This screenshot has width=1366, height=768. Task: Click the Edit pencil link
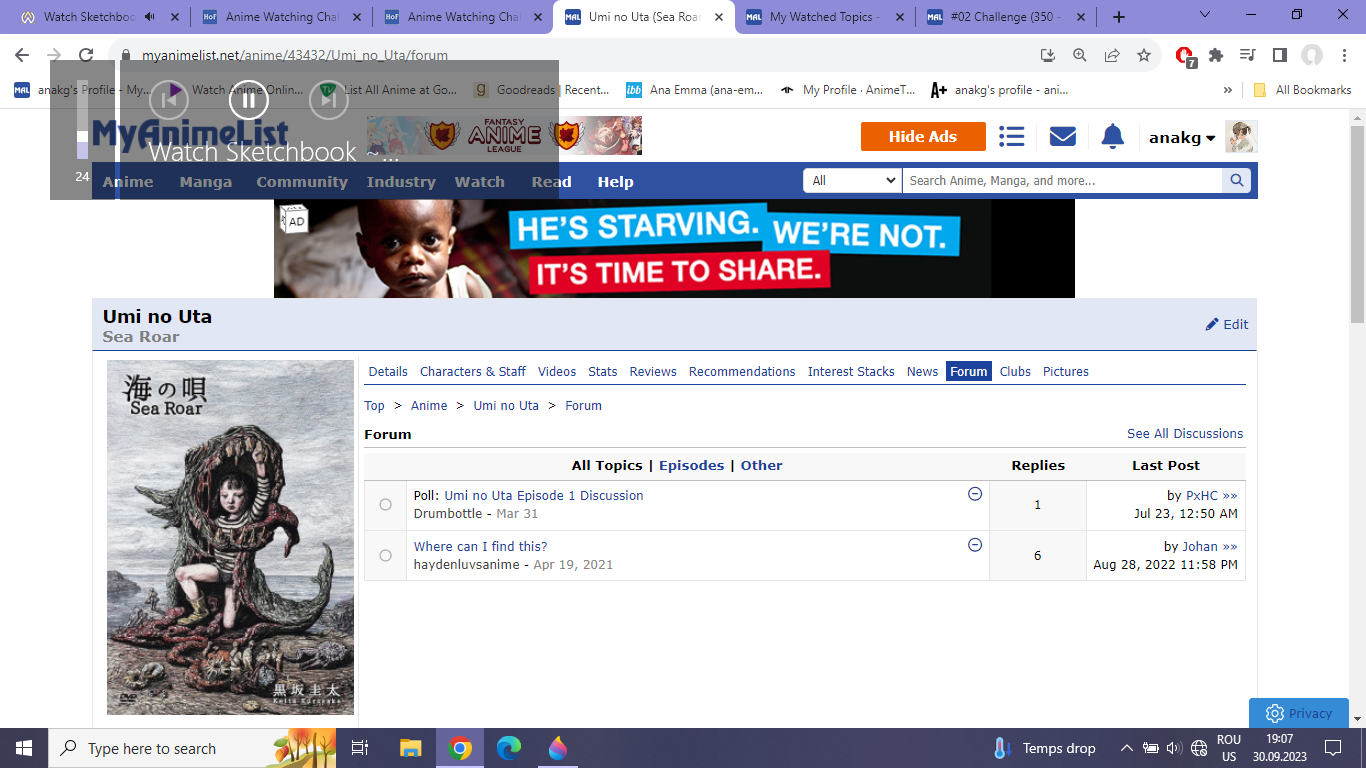point(1227,324)
